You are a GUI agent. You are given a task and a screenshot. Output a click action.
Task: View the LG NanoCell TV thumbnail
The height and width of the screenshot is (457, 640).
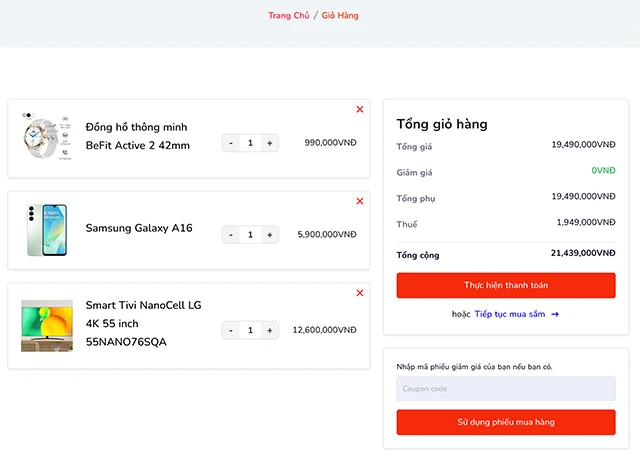[x=46, y=325]
